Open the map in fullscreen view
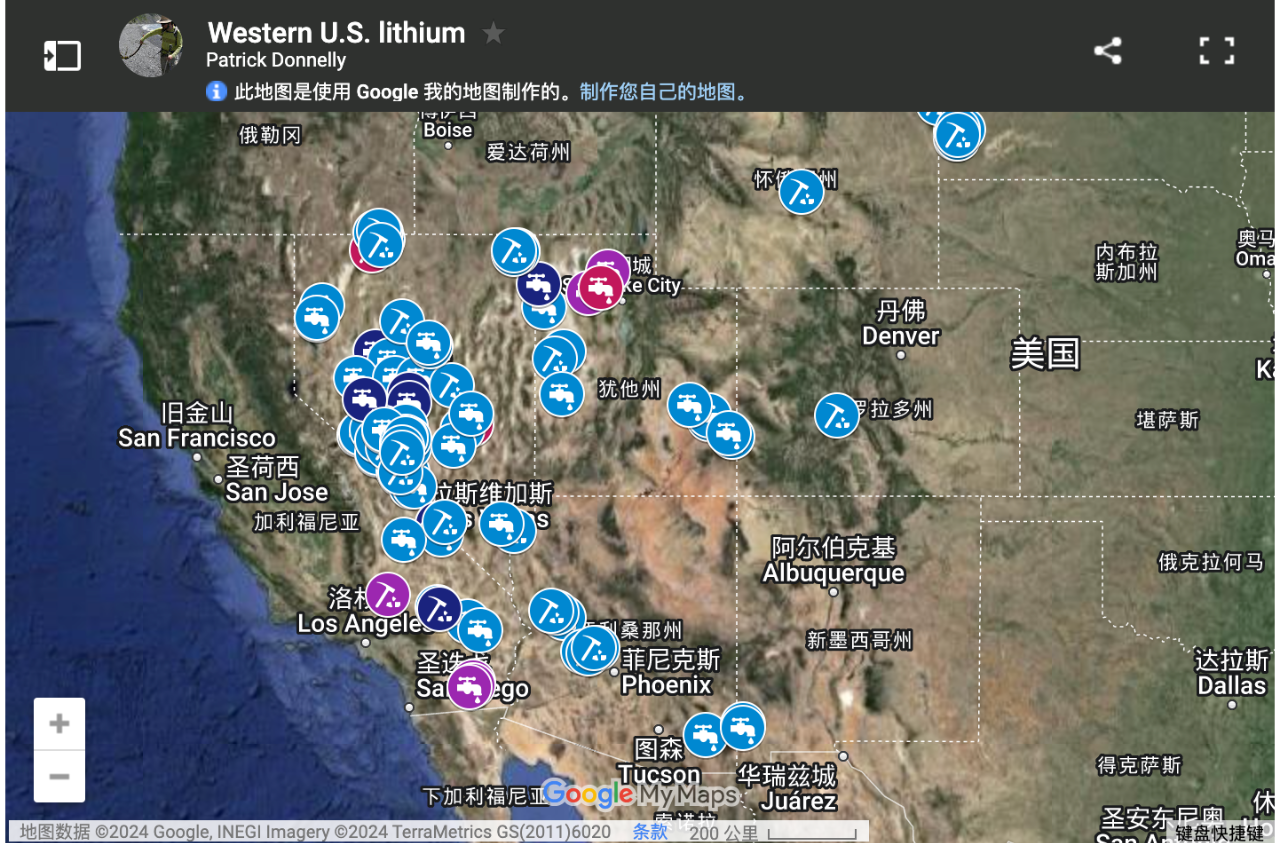 pos(1216,51)
